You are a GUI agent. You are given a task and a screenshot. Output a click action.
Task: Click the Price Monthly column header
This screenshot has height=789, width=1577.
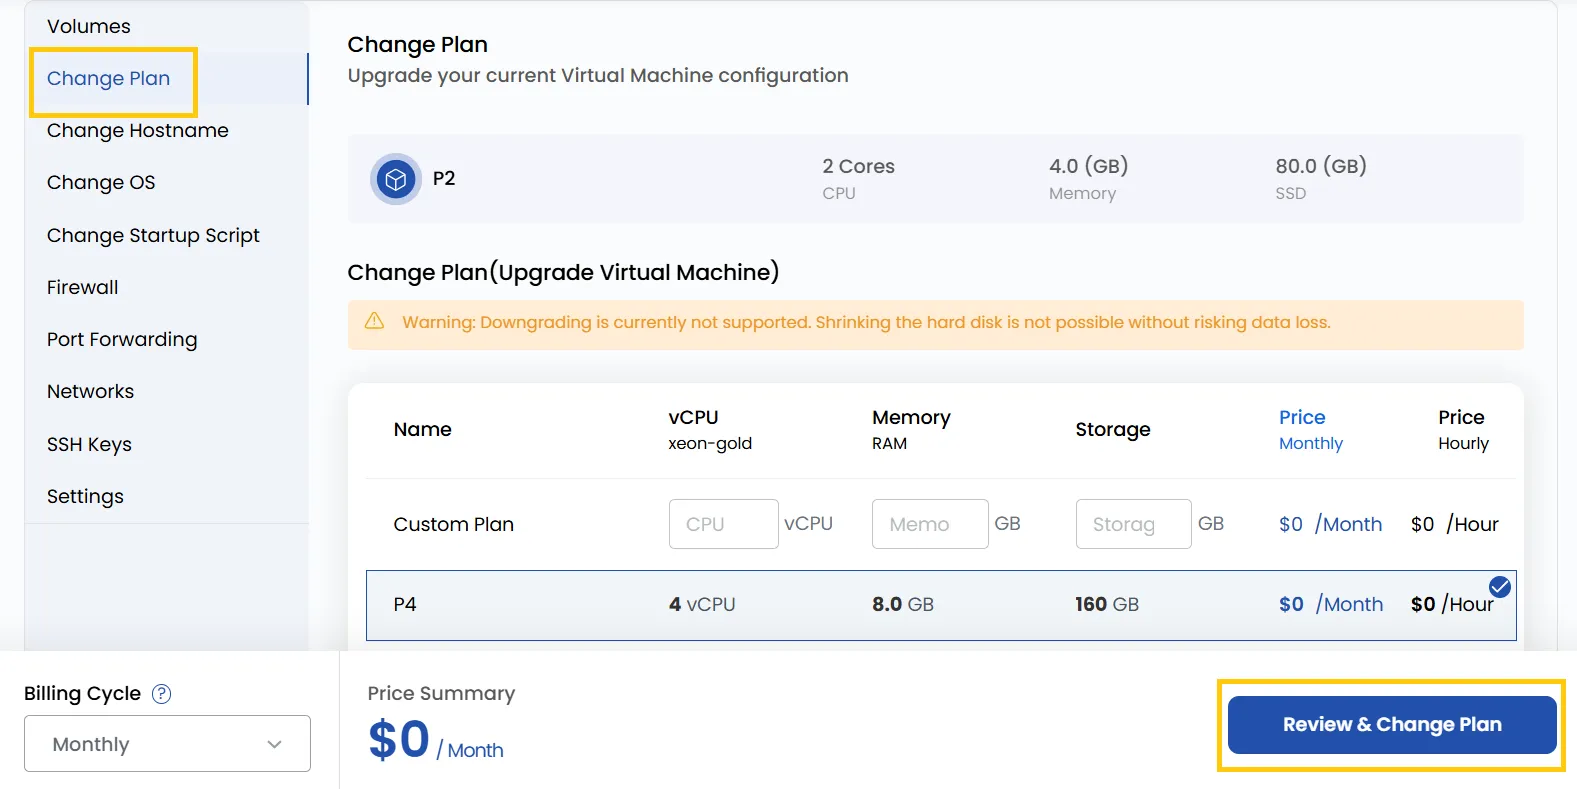pyautogui.click(x=1311, y=429)
